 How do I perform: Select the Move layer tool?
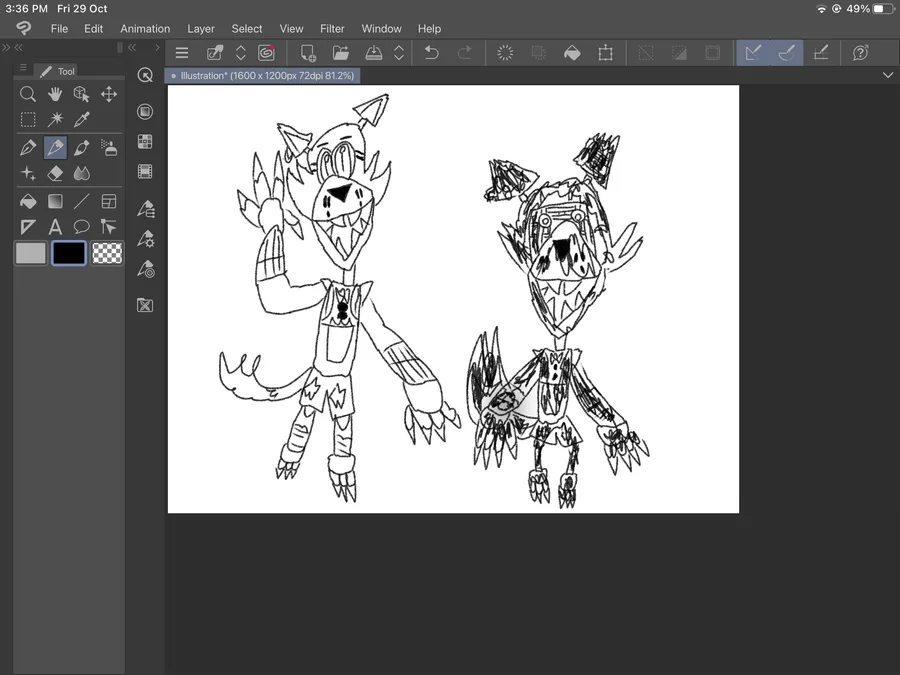coord(108,94)
